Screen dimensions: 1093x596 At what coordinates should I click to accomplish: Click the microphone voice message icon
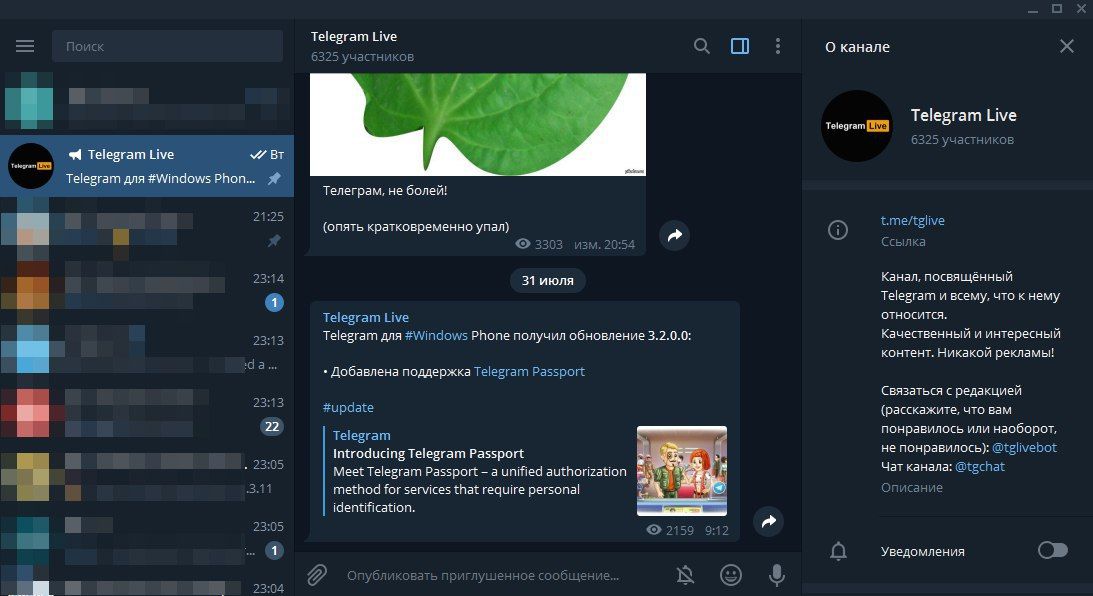(777, 575)
